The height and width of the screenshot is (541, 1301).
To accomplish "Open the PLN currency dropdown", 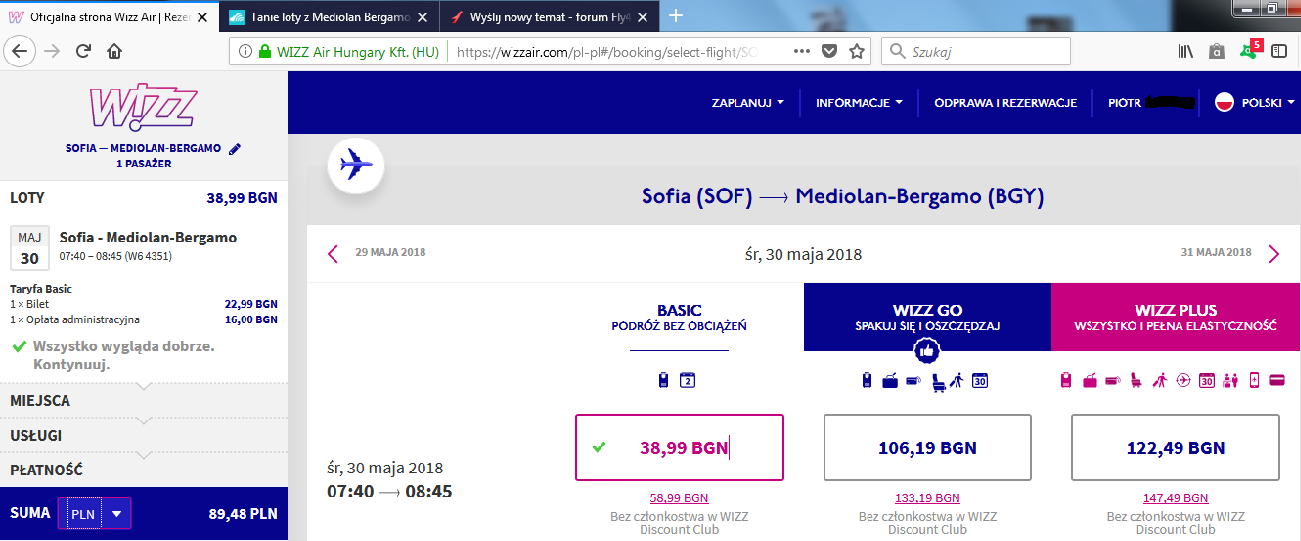I will (95, 514).
